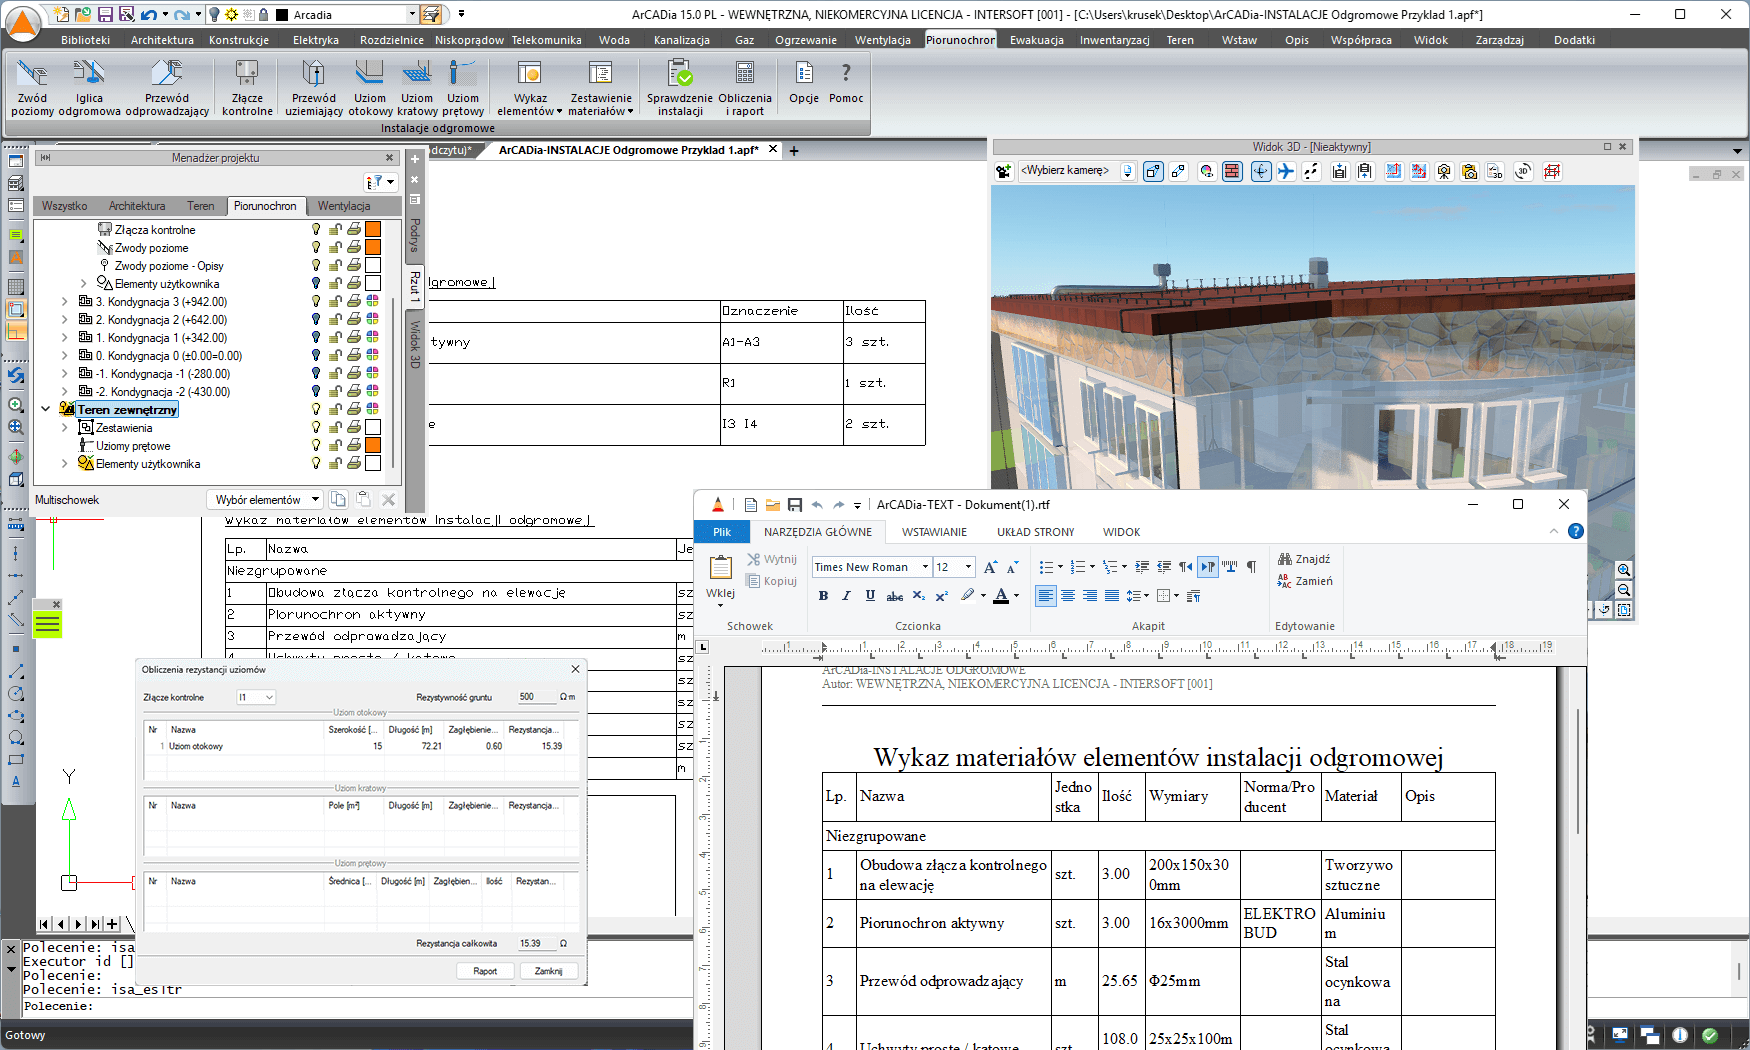Screen dimensions: 1750x1050
Task: Open the Times New Roman font dropdown
Action: tap(926, 567)
